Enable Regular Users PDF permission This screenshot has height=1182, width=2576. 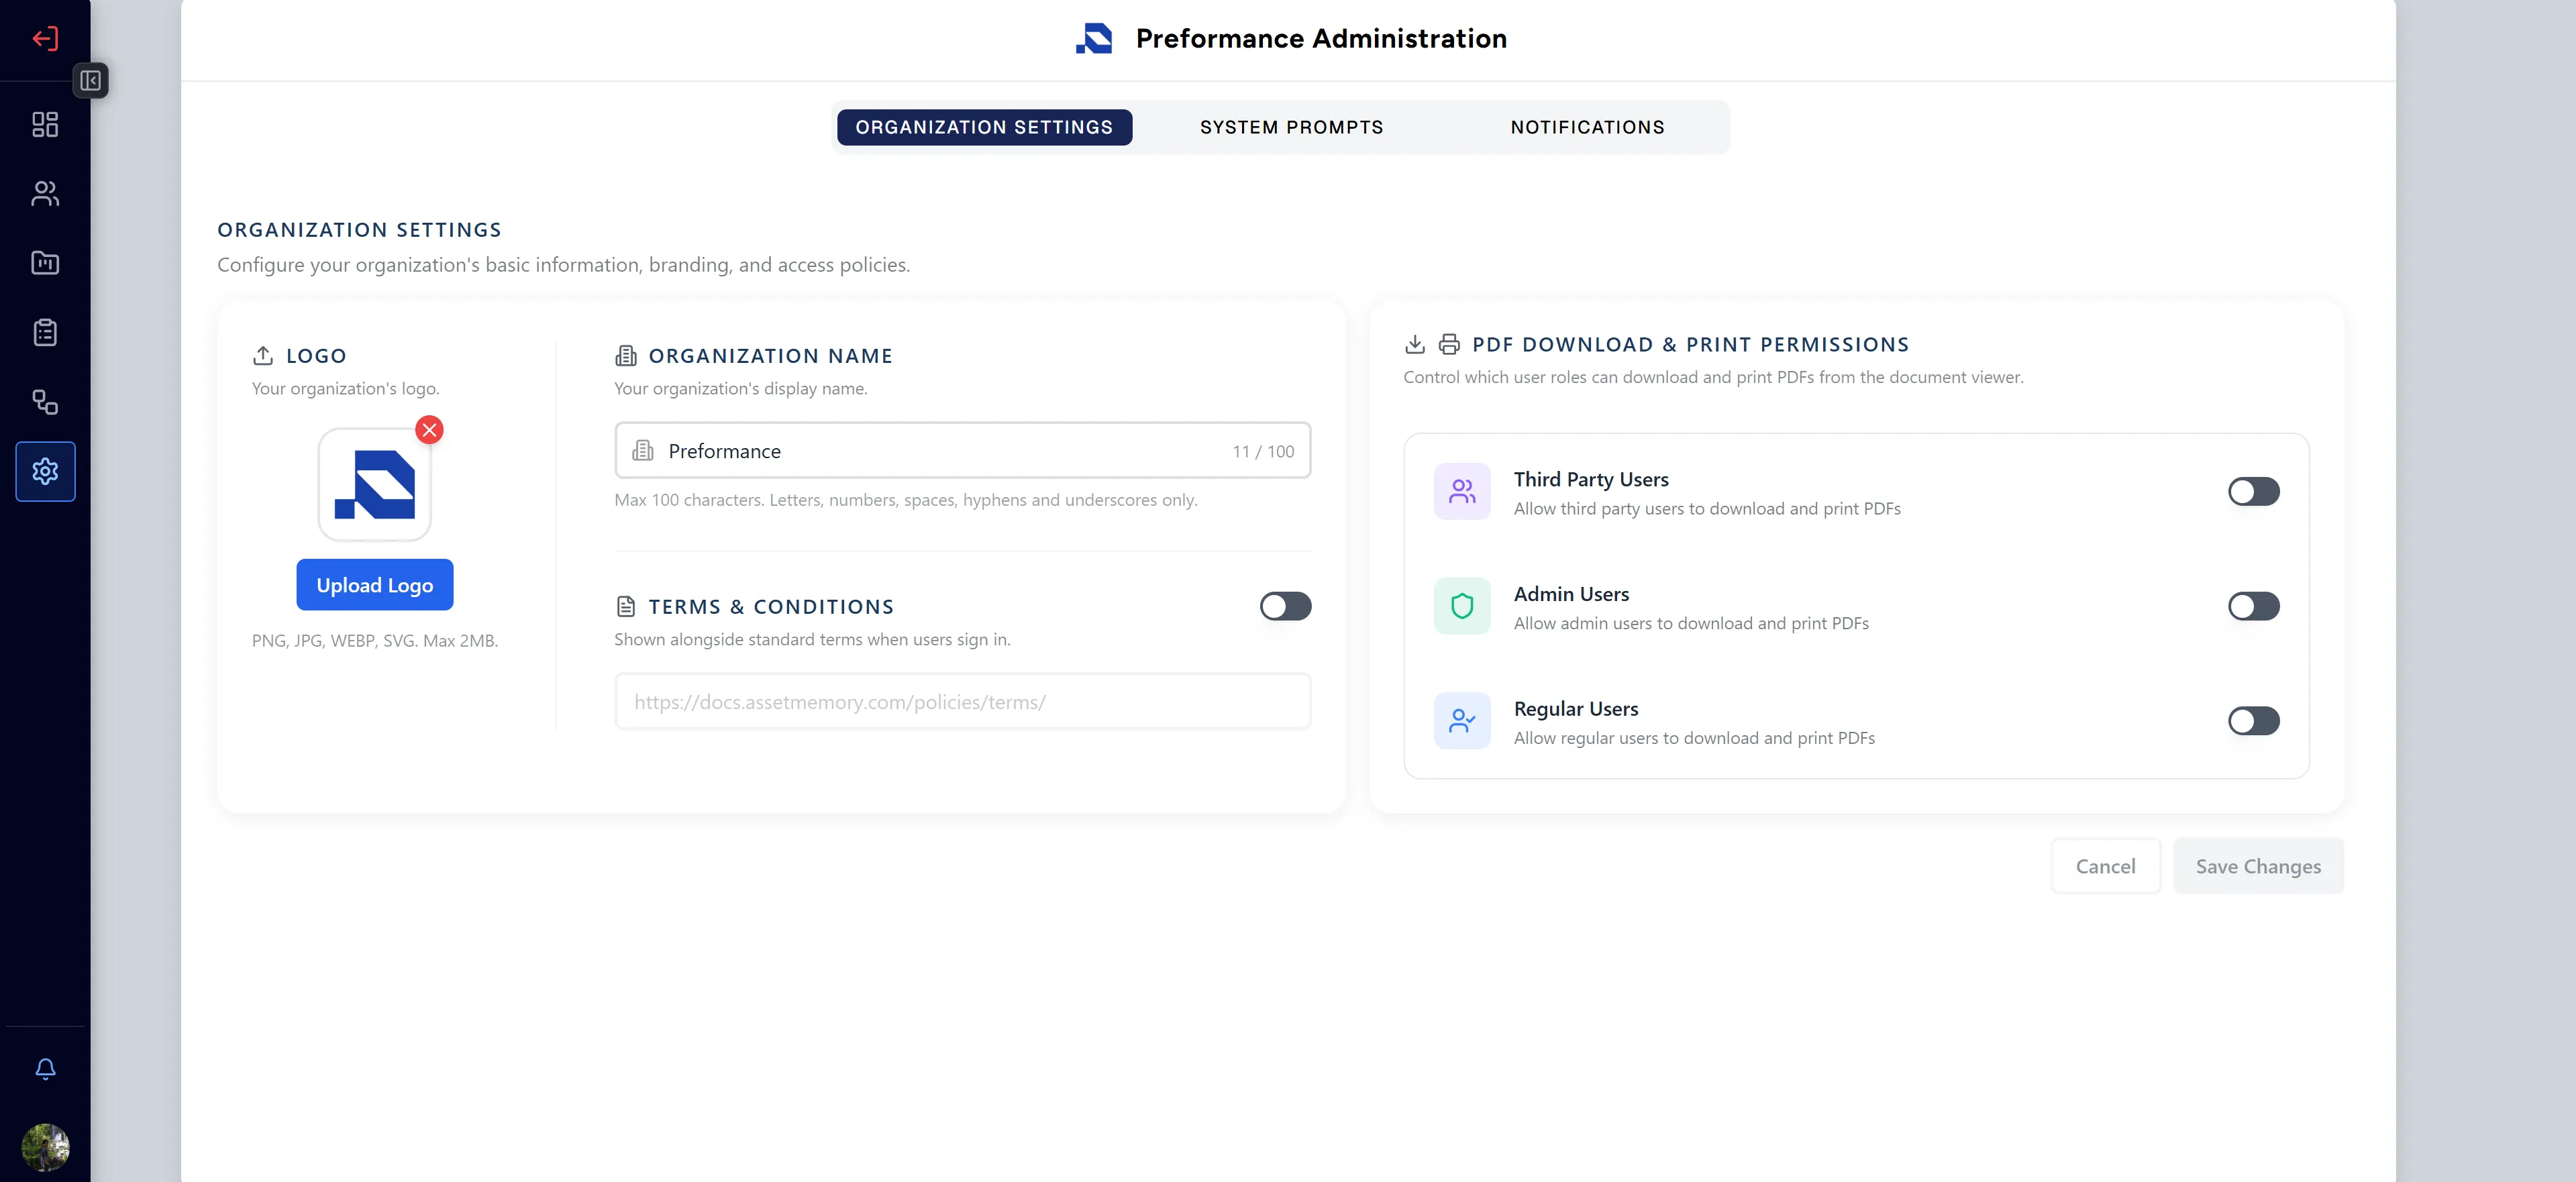click(2253, 721)
